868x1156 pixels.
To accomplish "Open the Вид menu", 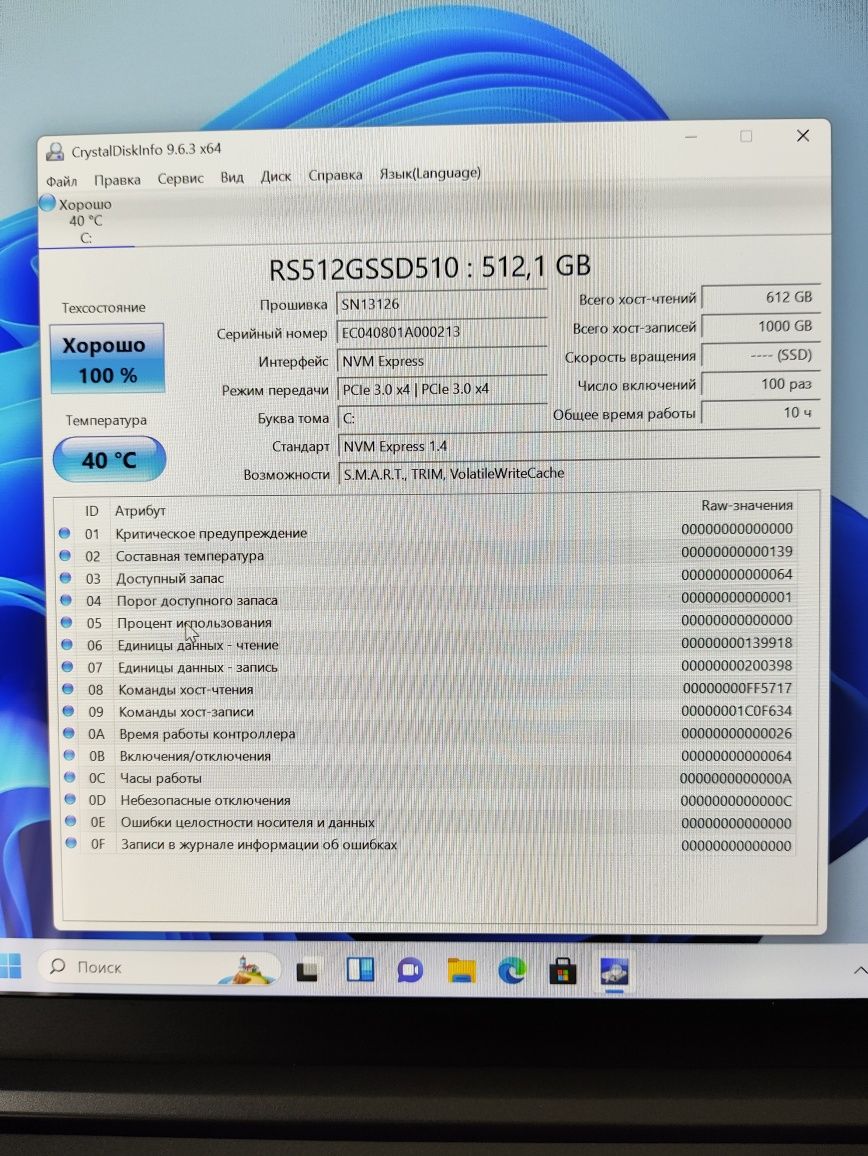I will [232, 178].
